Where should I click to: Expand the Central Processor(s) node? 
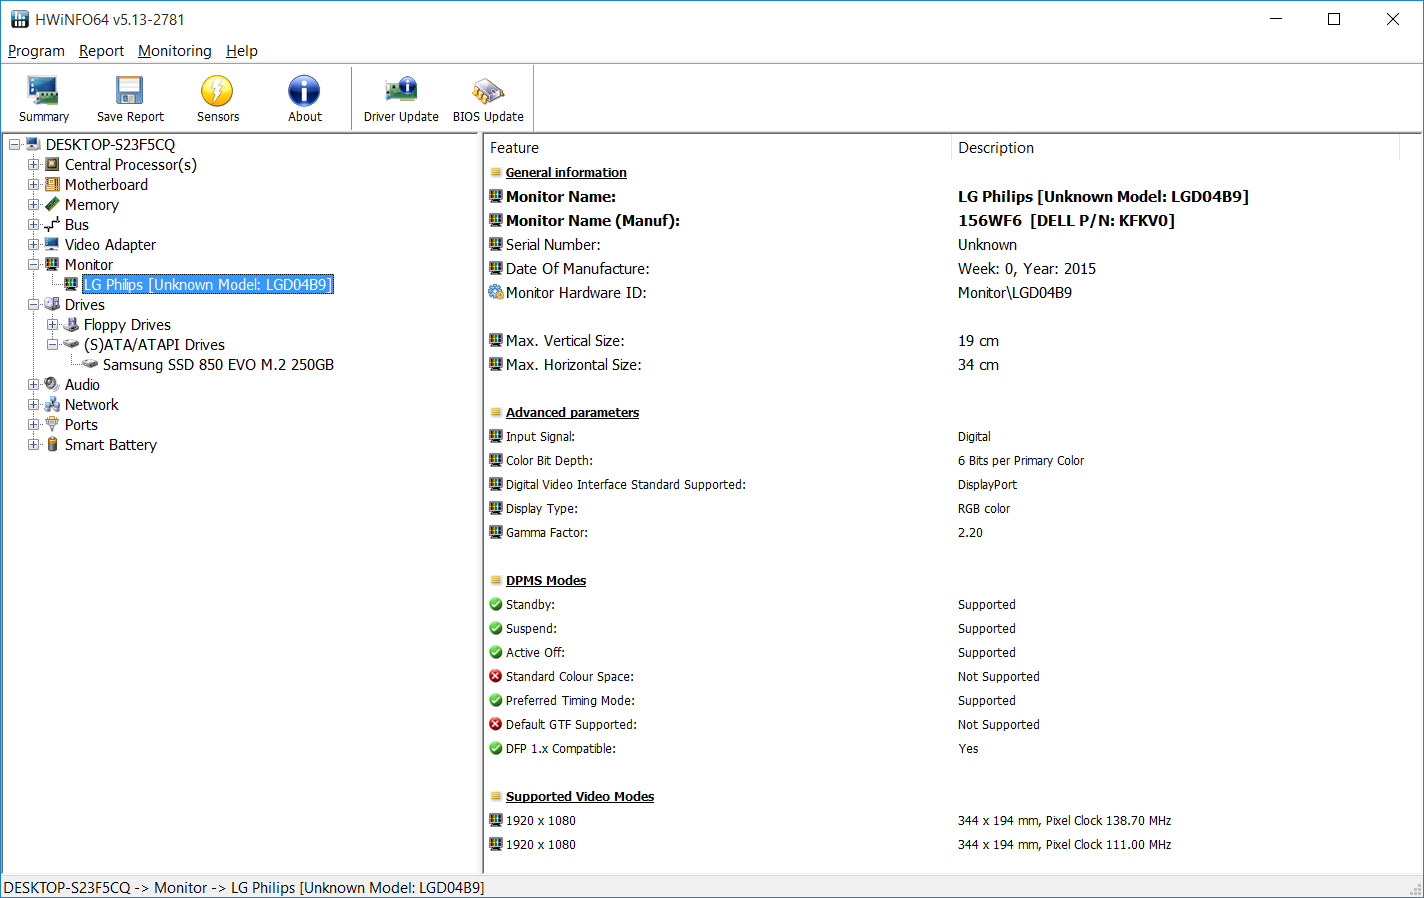point(34,164)
